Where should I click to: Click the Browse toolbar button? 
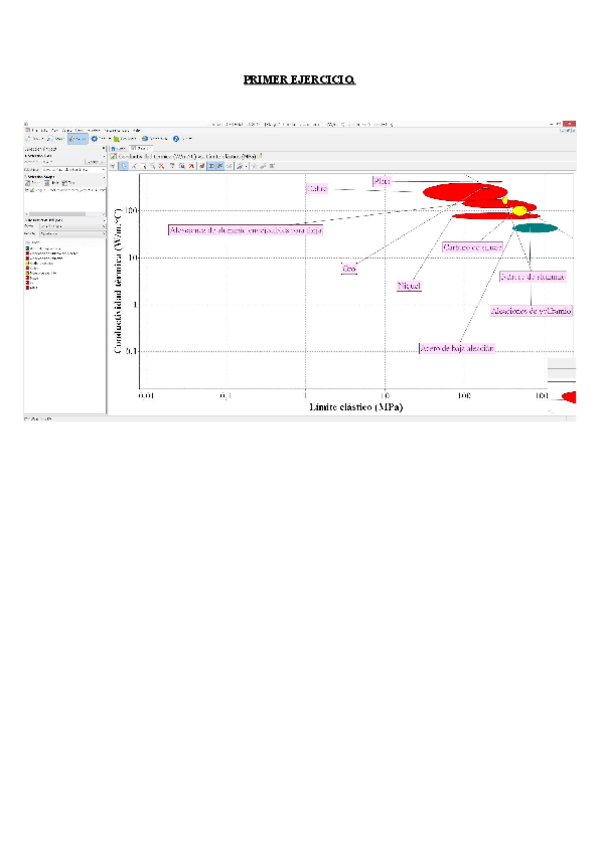(x=34, y=138)
